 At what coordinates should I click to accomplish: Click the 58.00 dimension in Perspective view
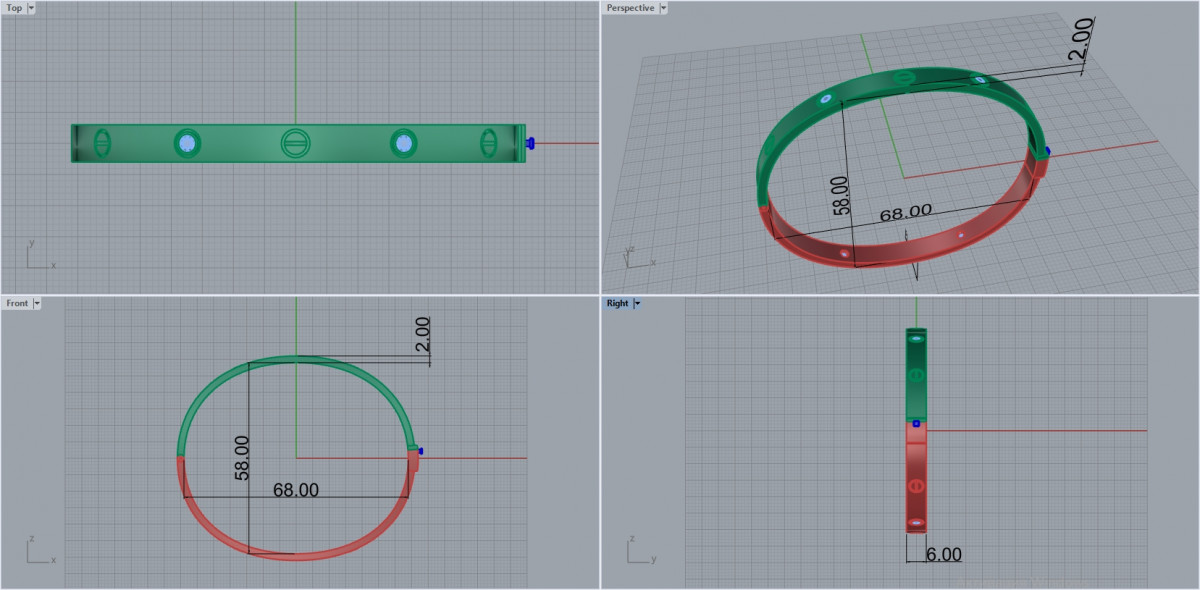[x=841, y=195]
